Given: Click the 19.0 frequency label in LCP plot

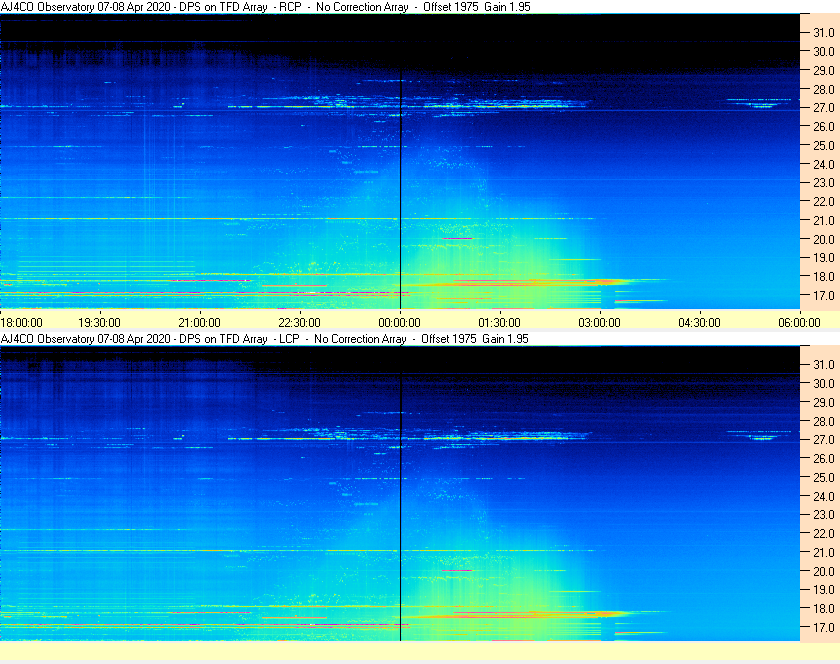Looking at the screenshot, I should point(824,590).
